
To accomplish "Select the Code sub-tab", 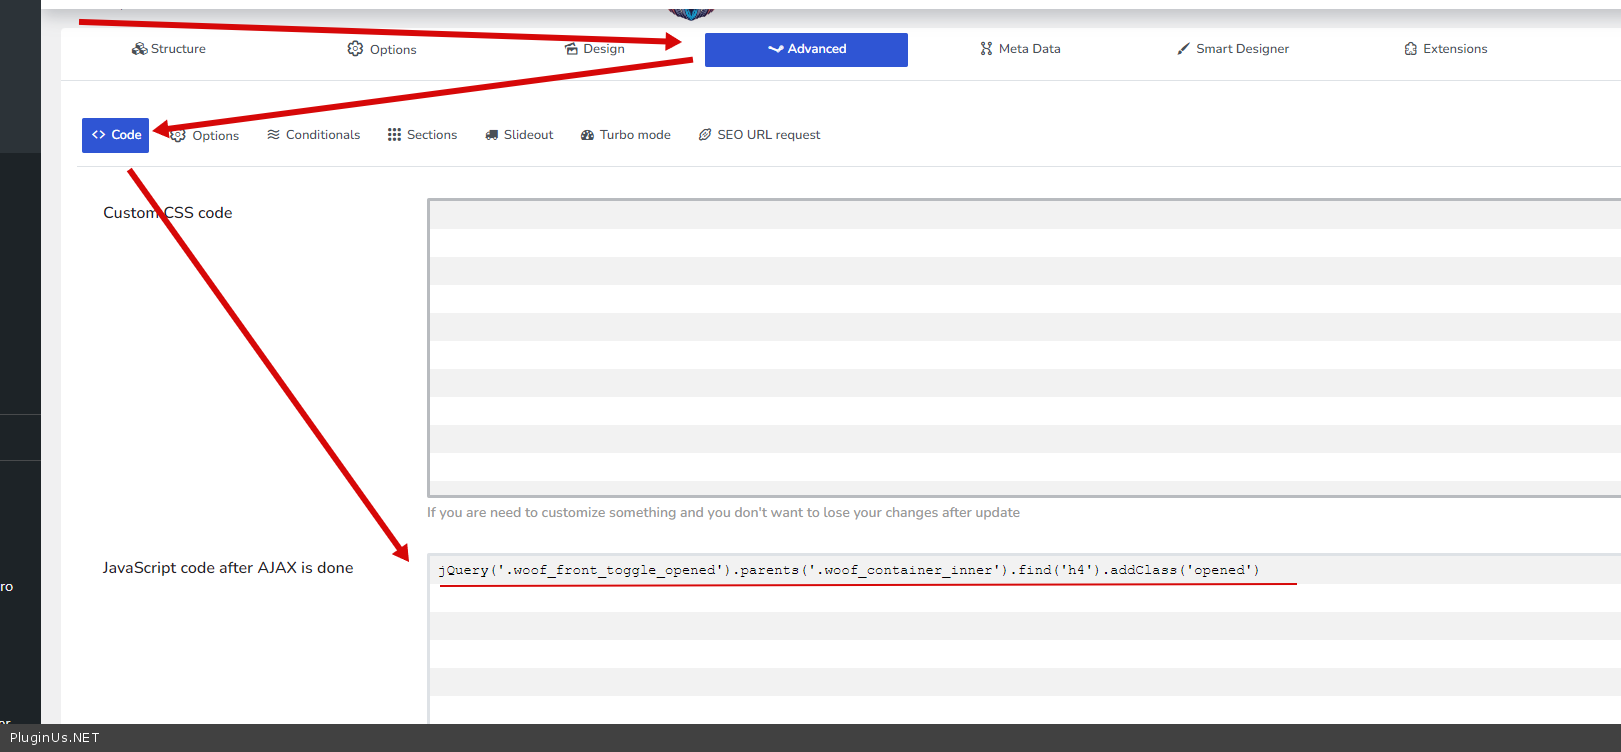I will [115, 135].
